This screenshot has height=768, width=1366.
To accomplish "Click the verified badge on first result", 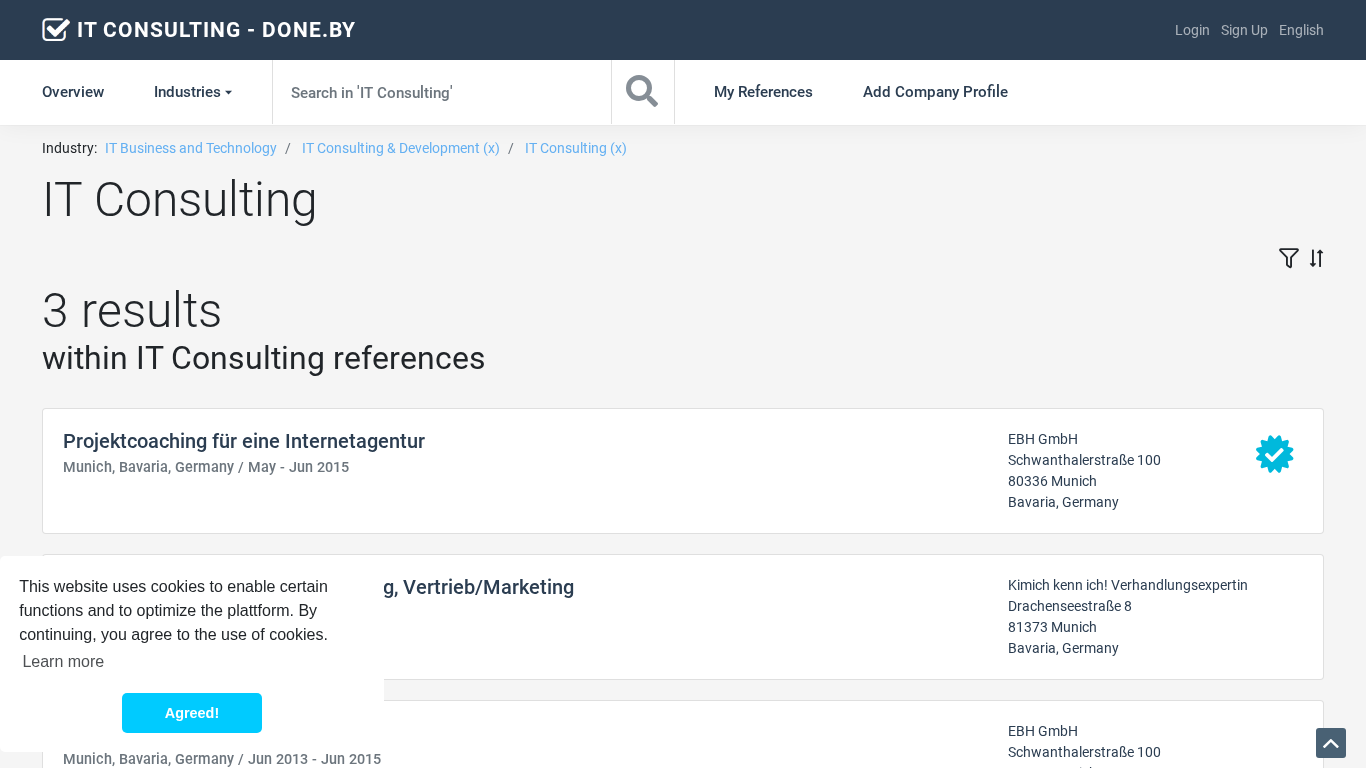I will point(1274,454).
